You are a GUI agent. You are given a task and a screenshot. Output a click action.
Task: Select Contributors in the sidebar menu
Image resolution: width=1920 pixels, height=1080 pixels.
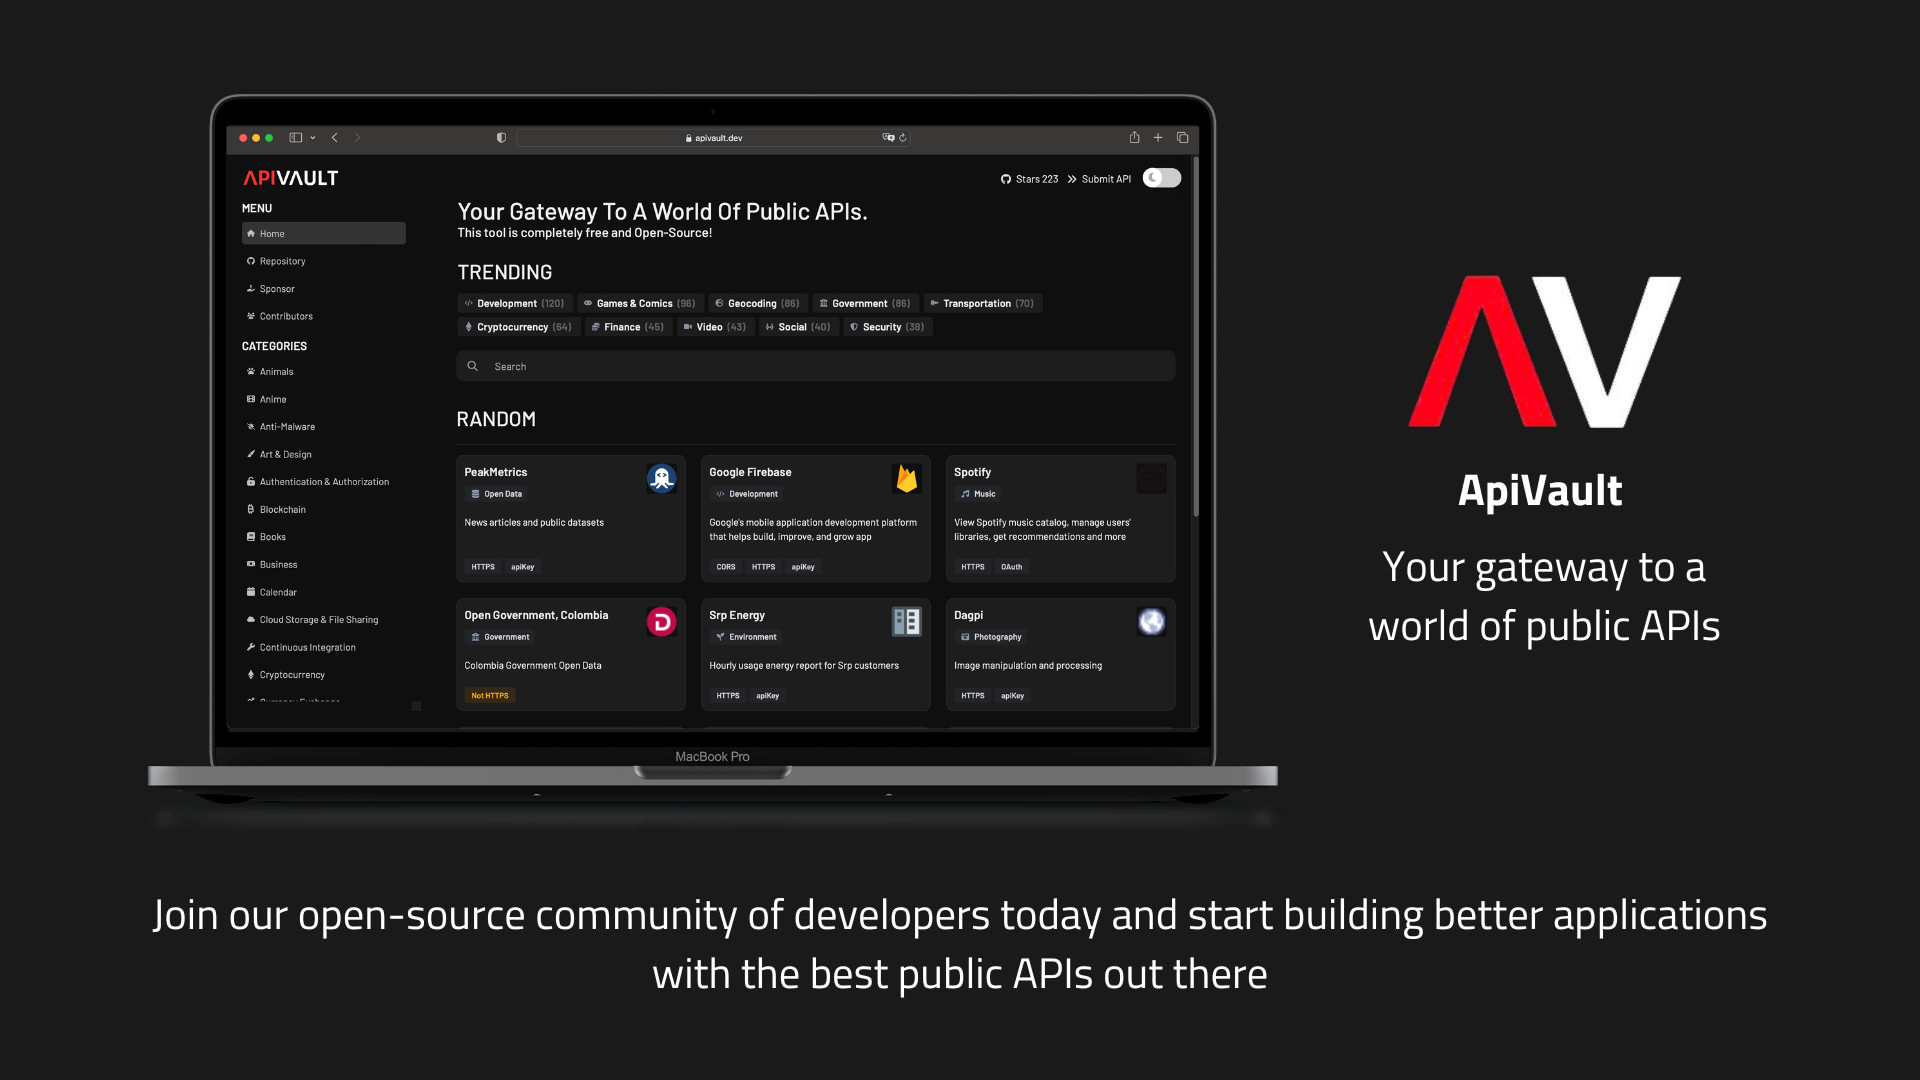pos(285,316)
